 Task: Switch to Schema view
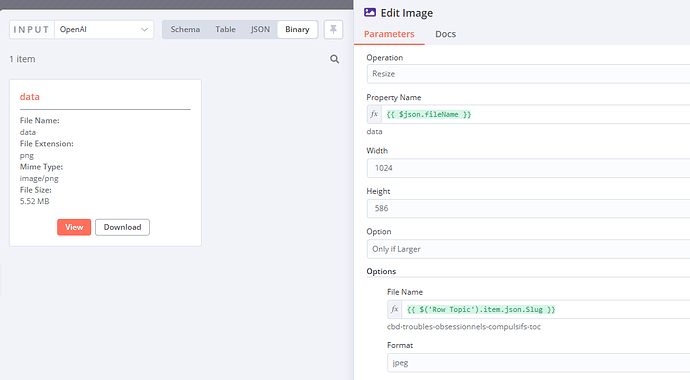(185, 29)
